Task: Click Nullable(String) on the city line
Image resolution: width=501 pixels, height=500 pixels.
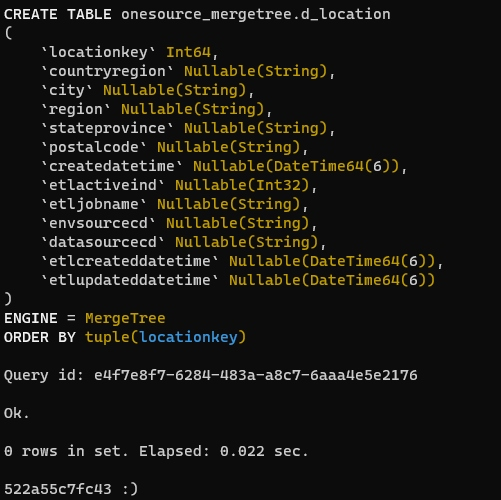Action: (175, 90)
